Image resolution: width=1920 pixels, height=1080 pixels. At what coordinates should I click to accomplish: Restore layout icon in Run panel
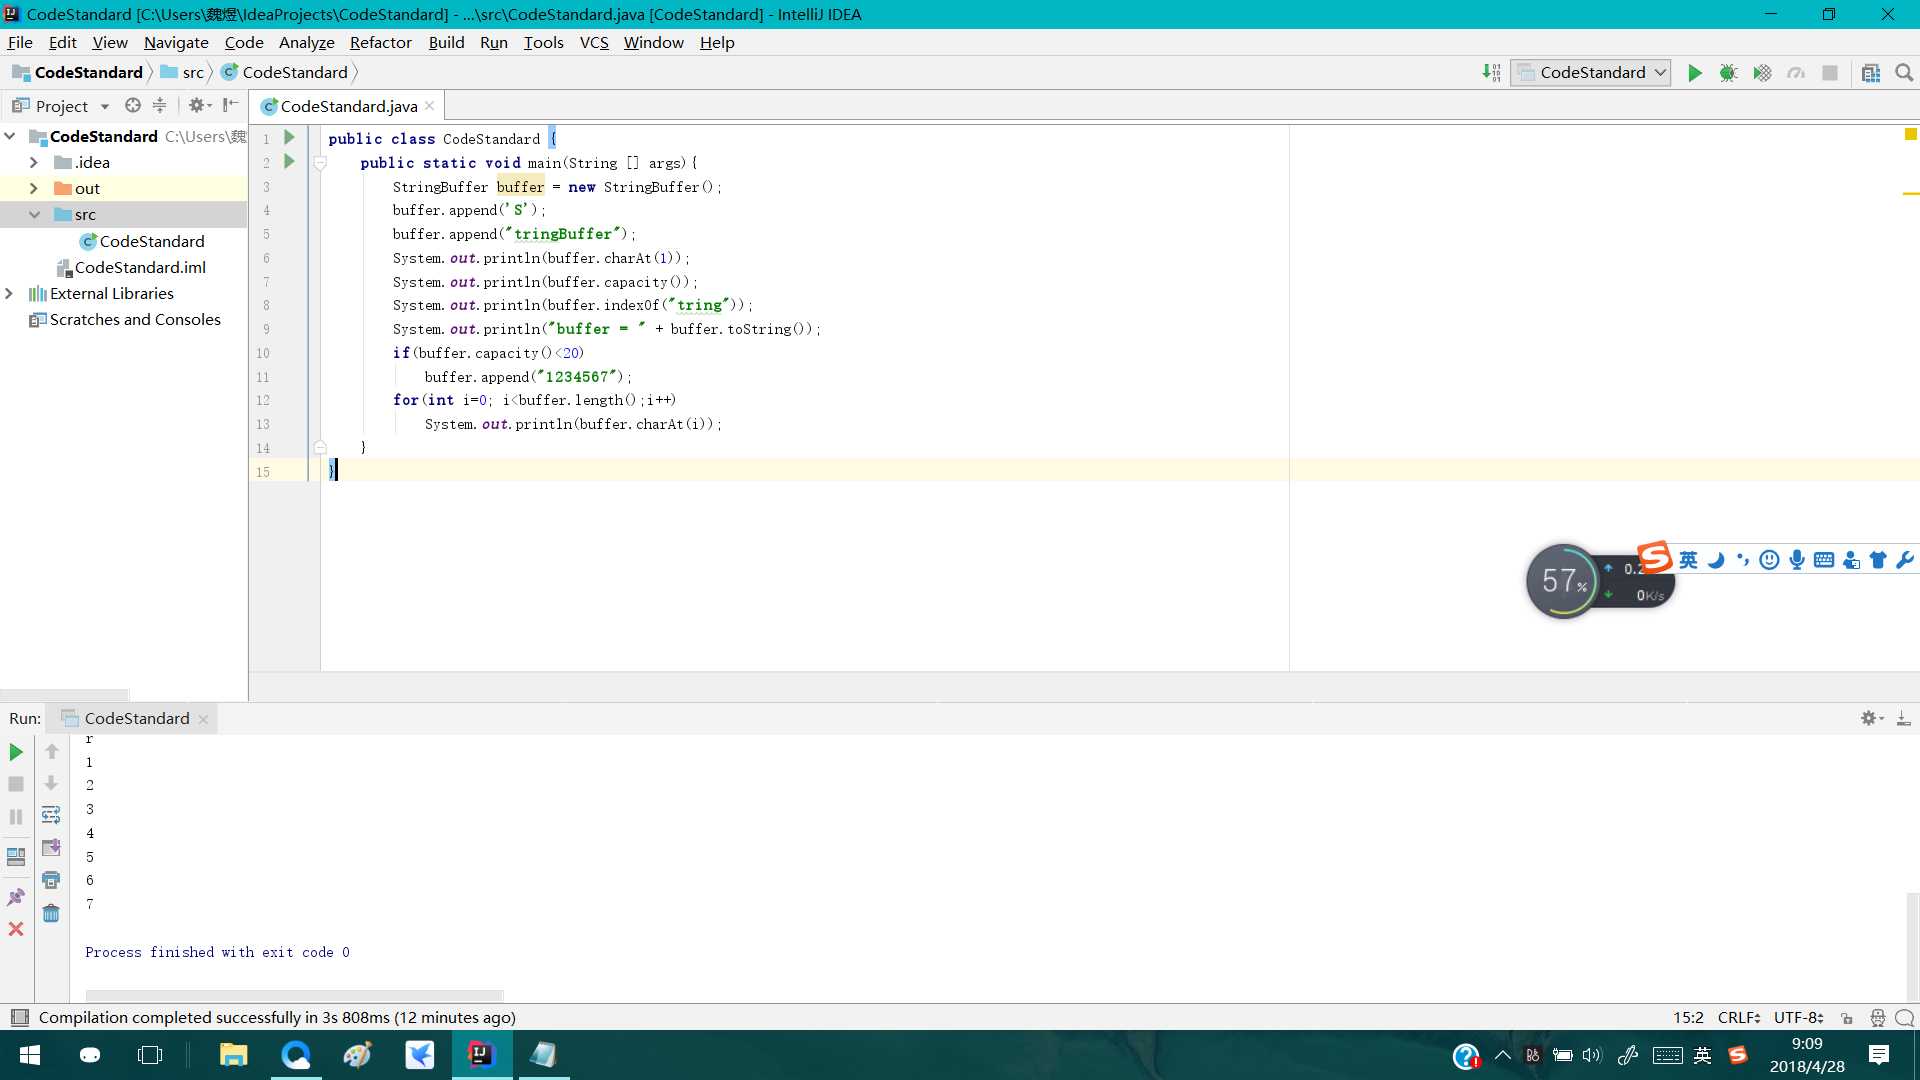(x=16, y=857)
